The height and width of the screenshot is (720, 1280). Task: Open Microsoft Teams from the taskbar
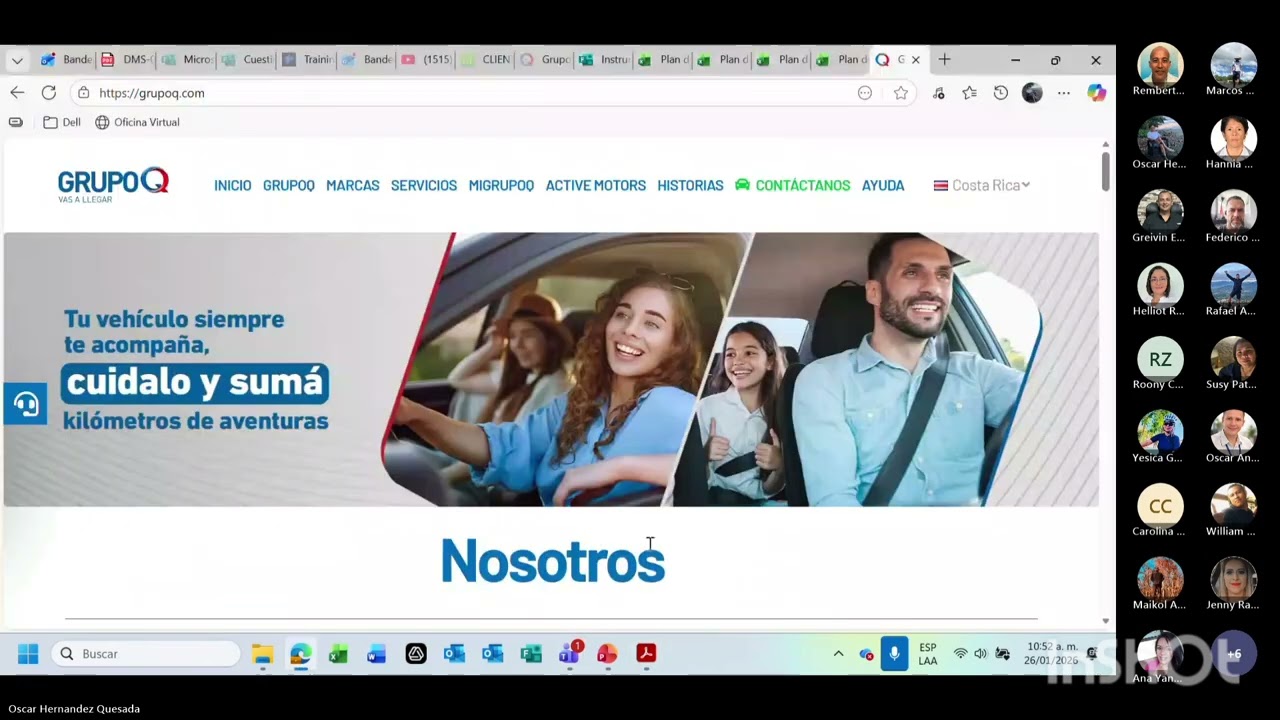pos(569,654)
